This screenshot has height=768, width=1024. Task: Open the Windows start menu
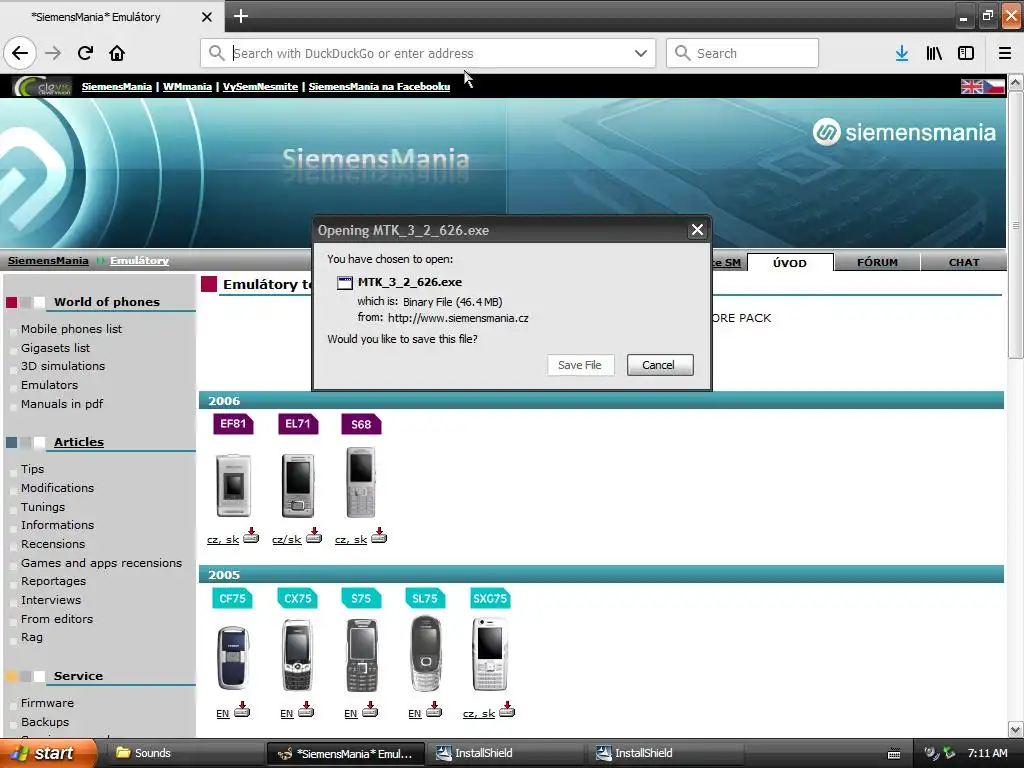48,753
